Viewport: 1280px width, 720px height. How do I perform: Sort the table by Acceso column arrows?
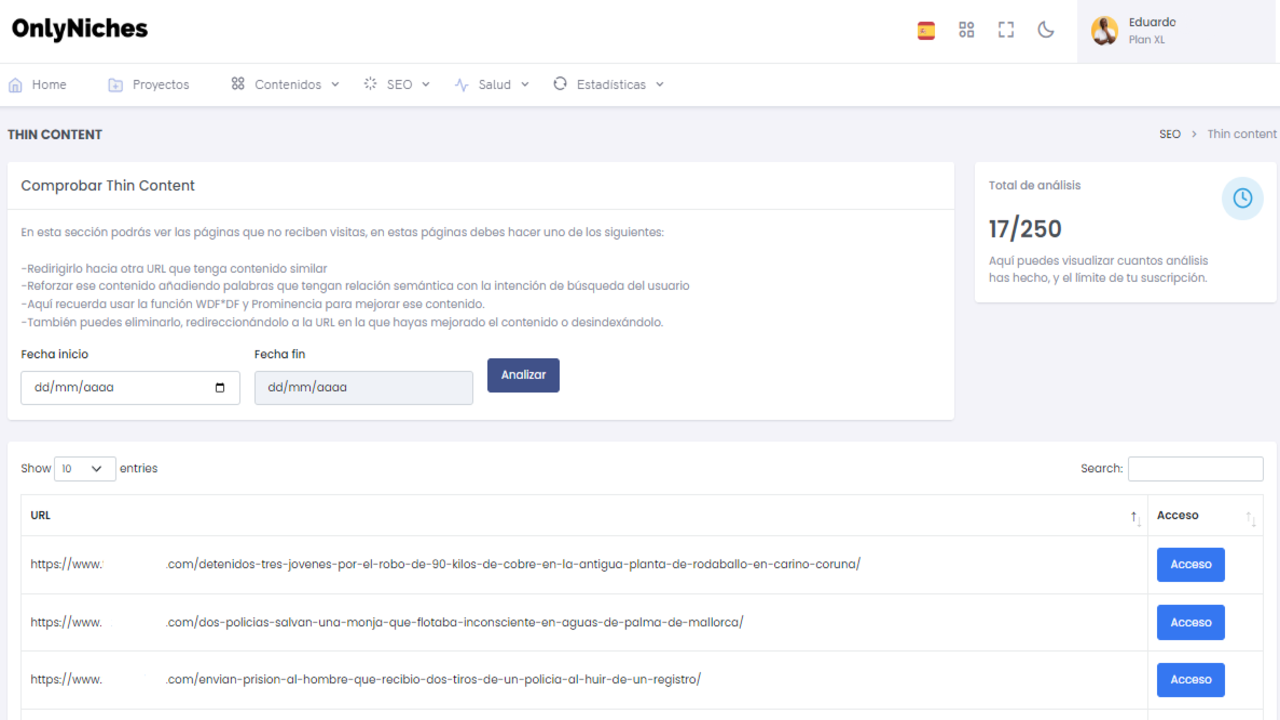[1250, 517]
